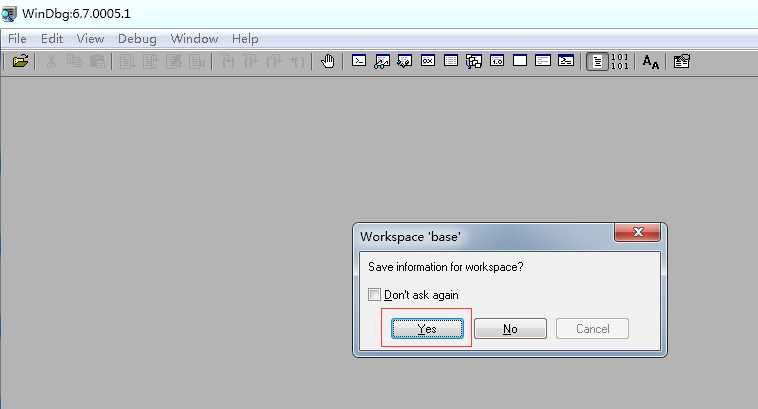Expand the File menu
Screen dimensions: 758x409
click(x=17, y=39)
